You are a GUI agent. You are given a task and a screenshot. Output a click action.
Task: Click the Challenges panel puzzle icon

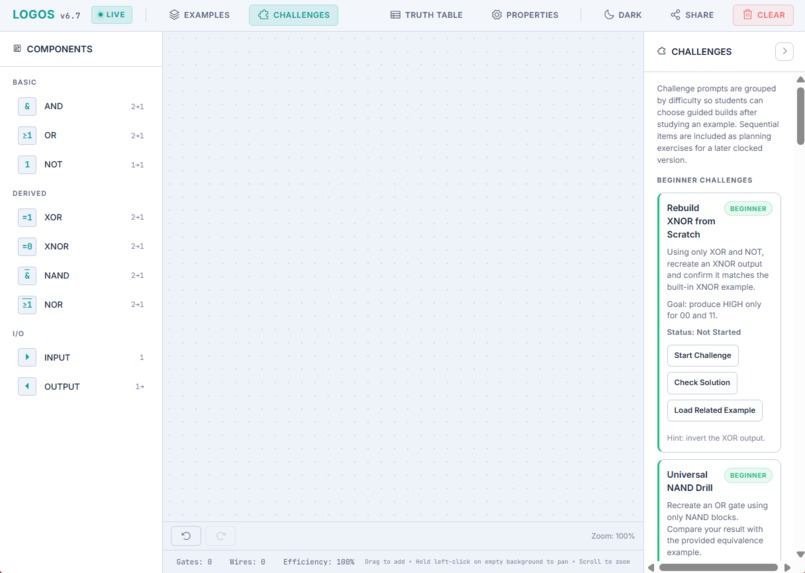click(661, 51)
